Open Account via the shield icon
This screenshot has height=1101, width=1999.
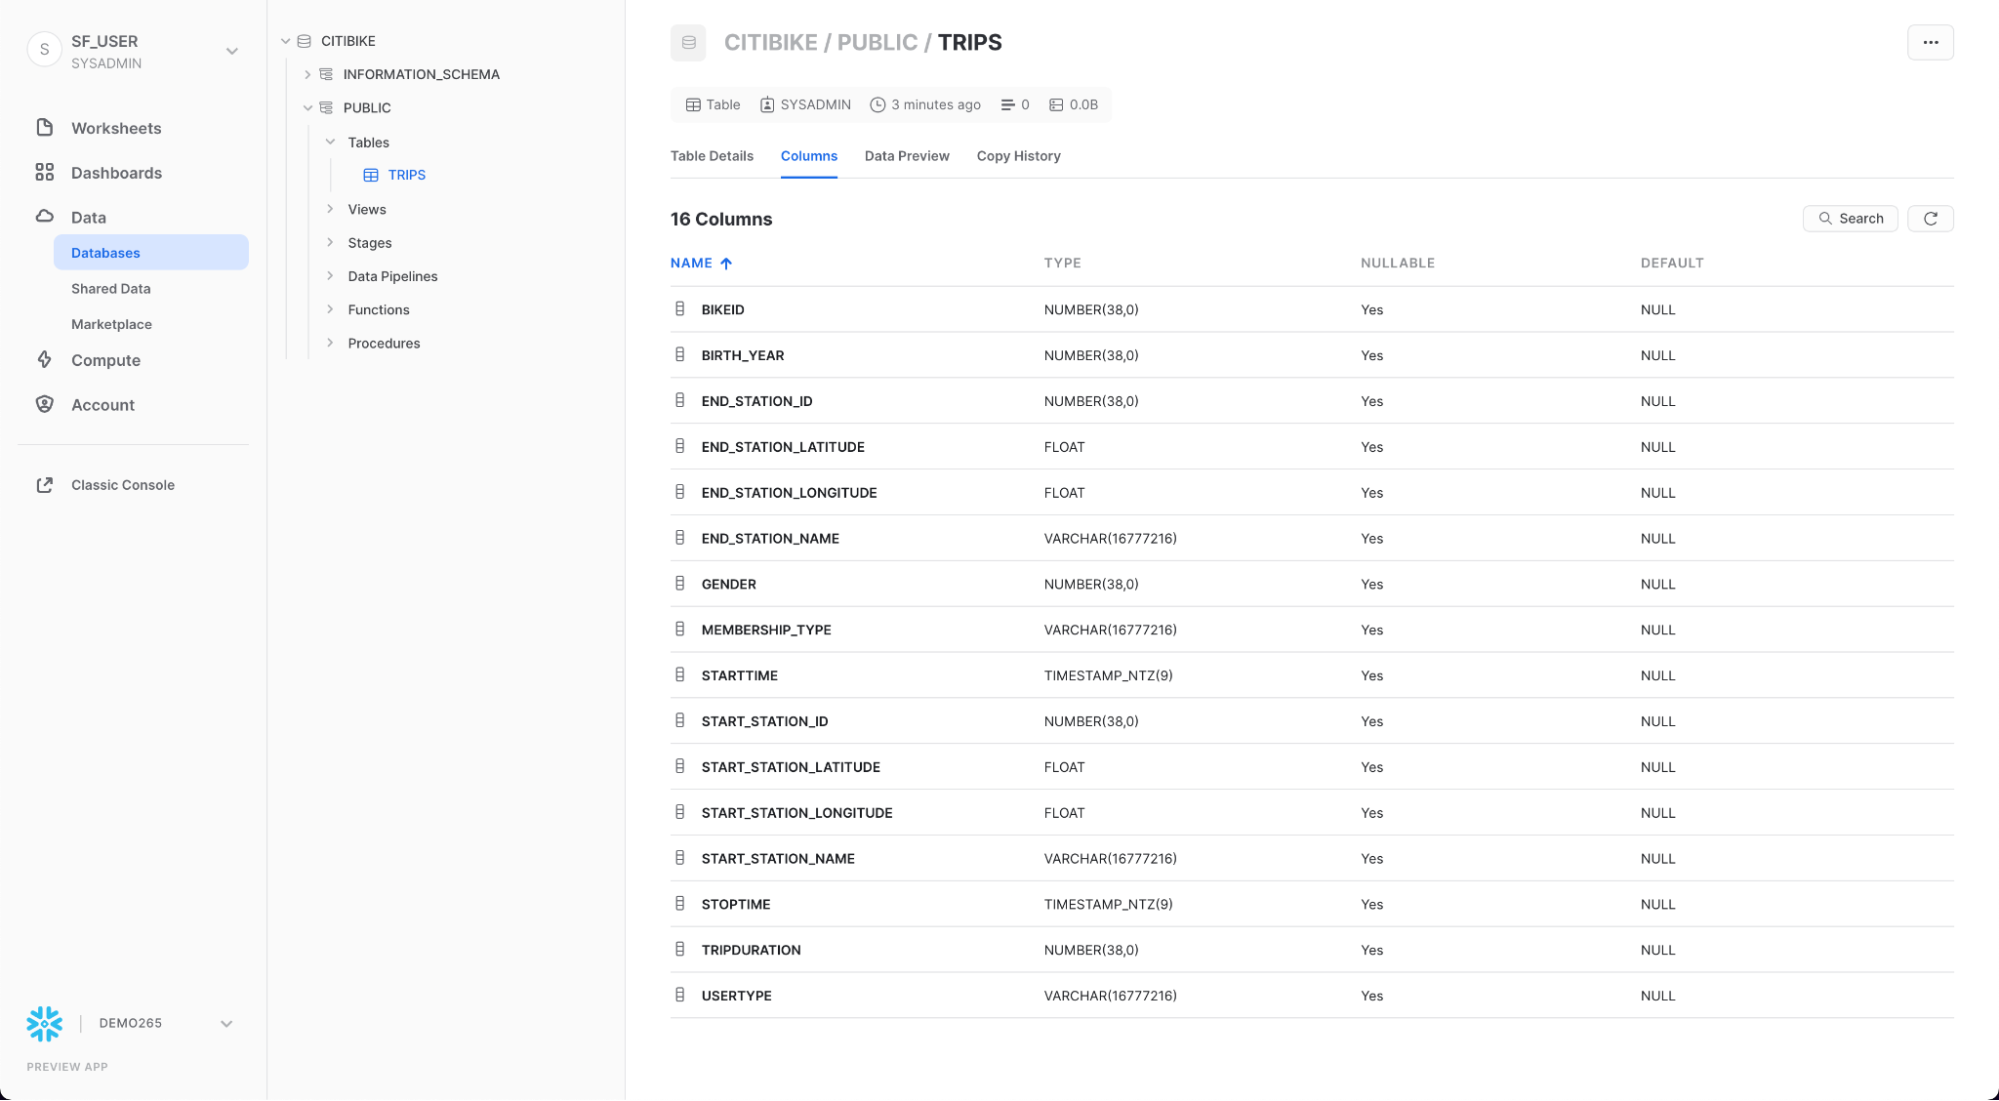click(x=44, y=404)
